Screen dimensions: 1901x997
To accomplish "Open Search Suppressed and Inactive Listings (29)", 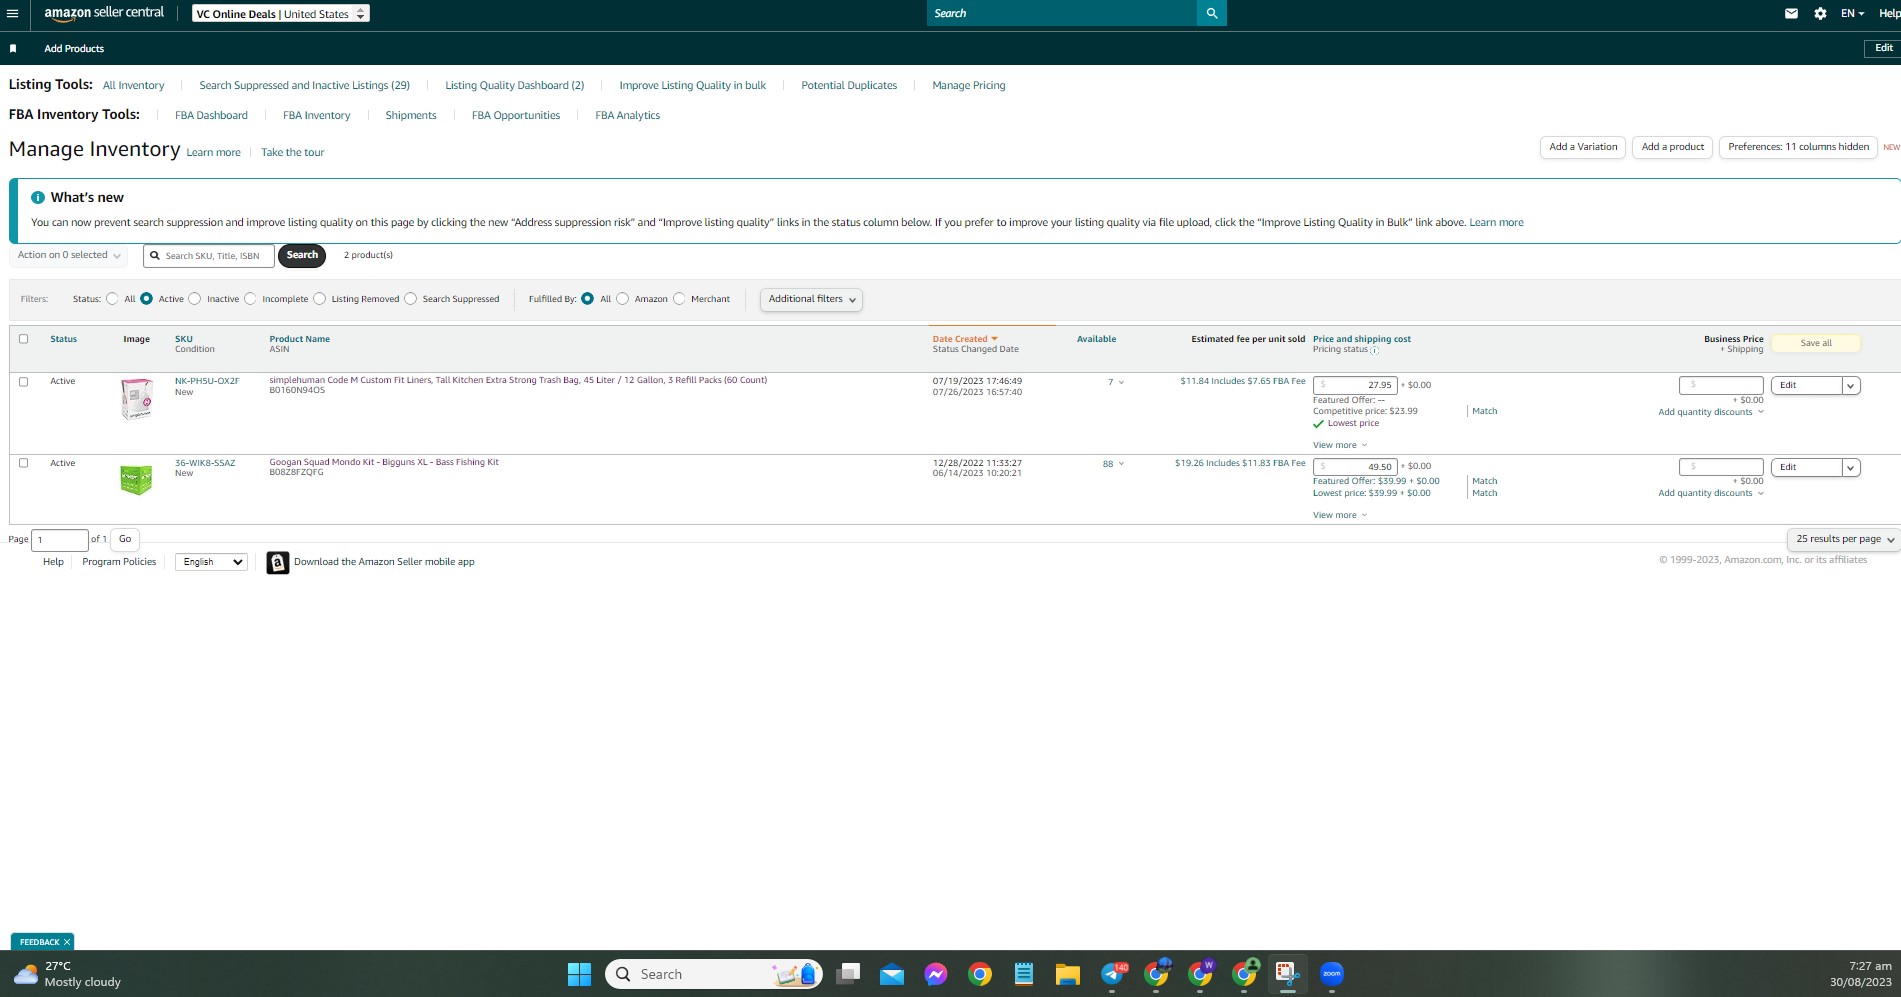I will pyautogui.click(x=305, y=86).
